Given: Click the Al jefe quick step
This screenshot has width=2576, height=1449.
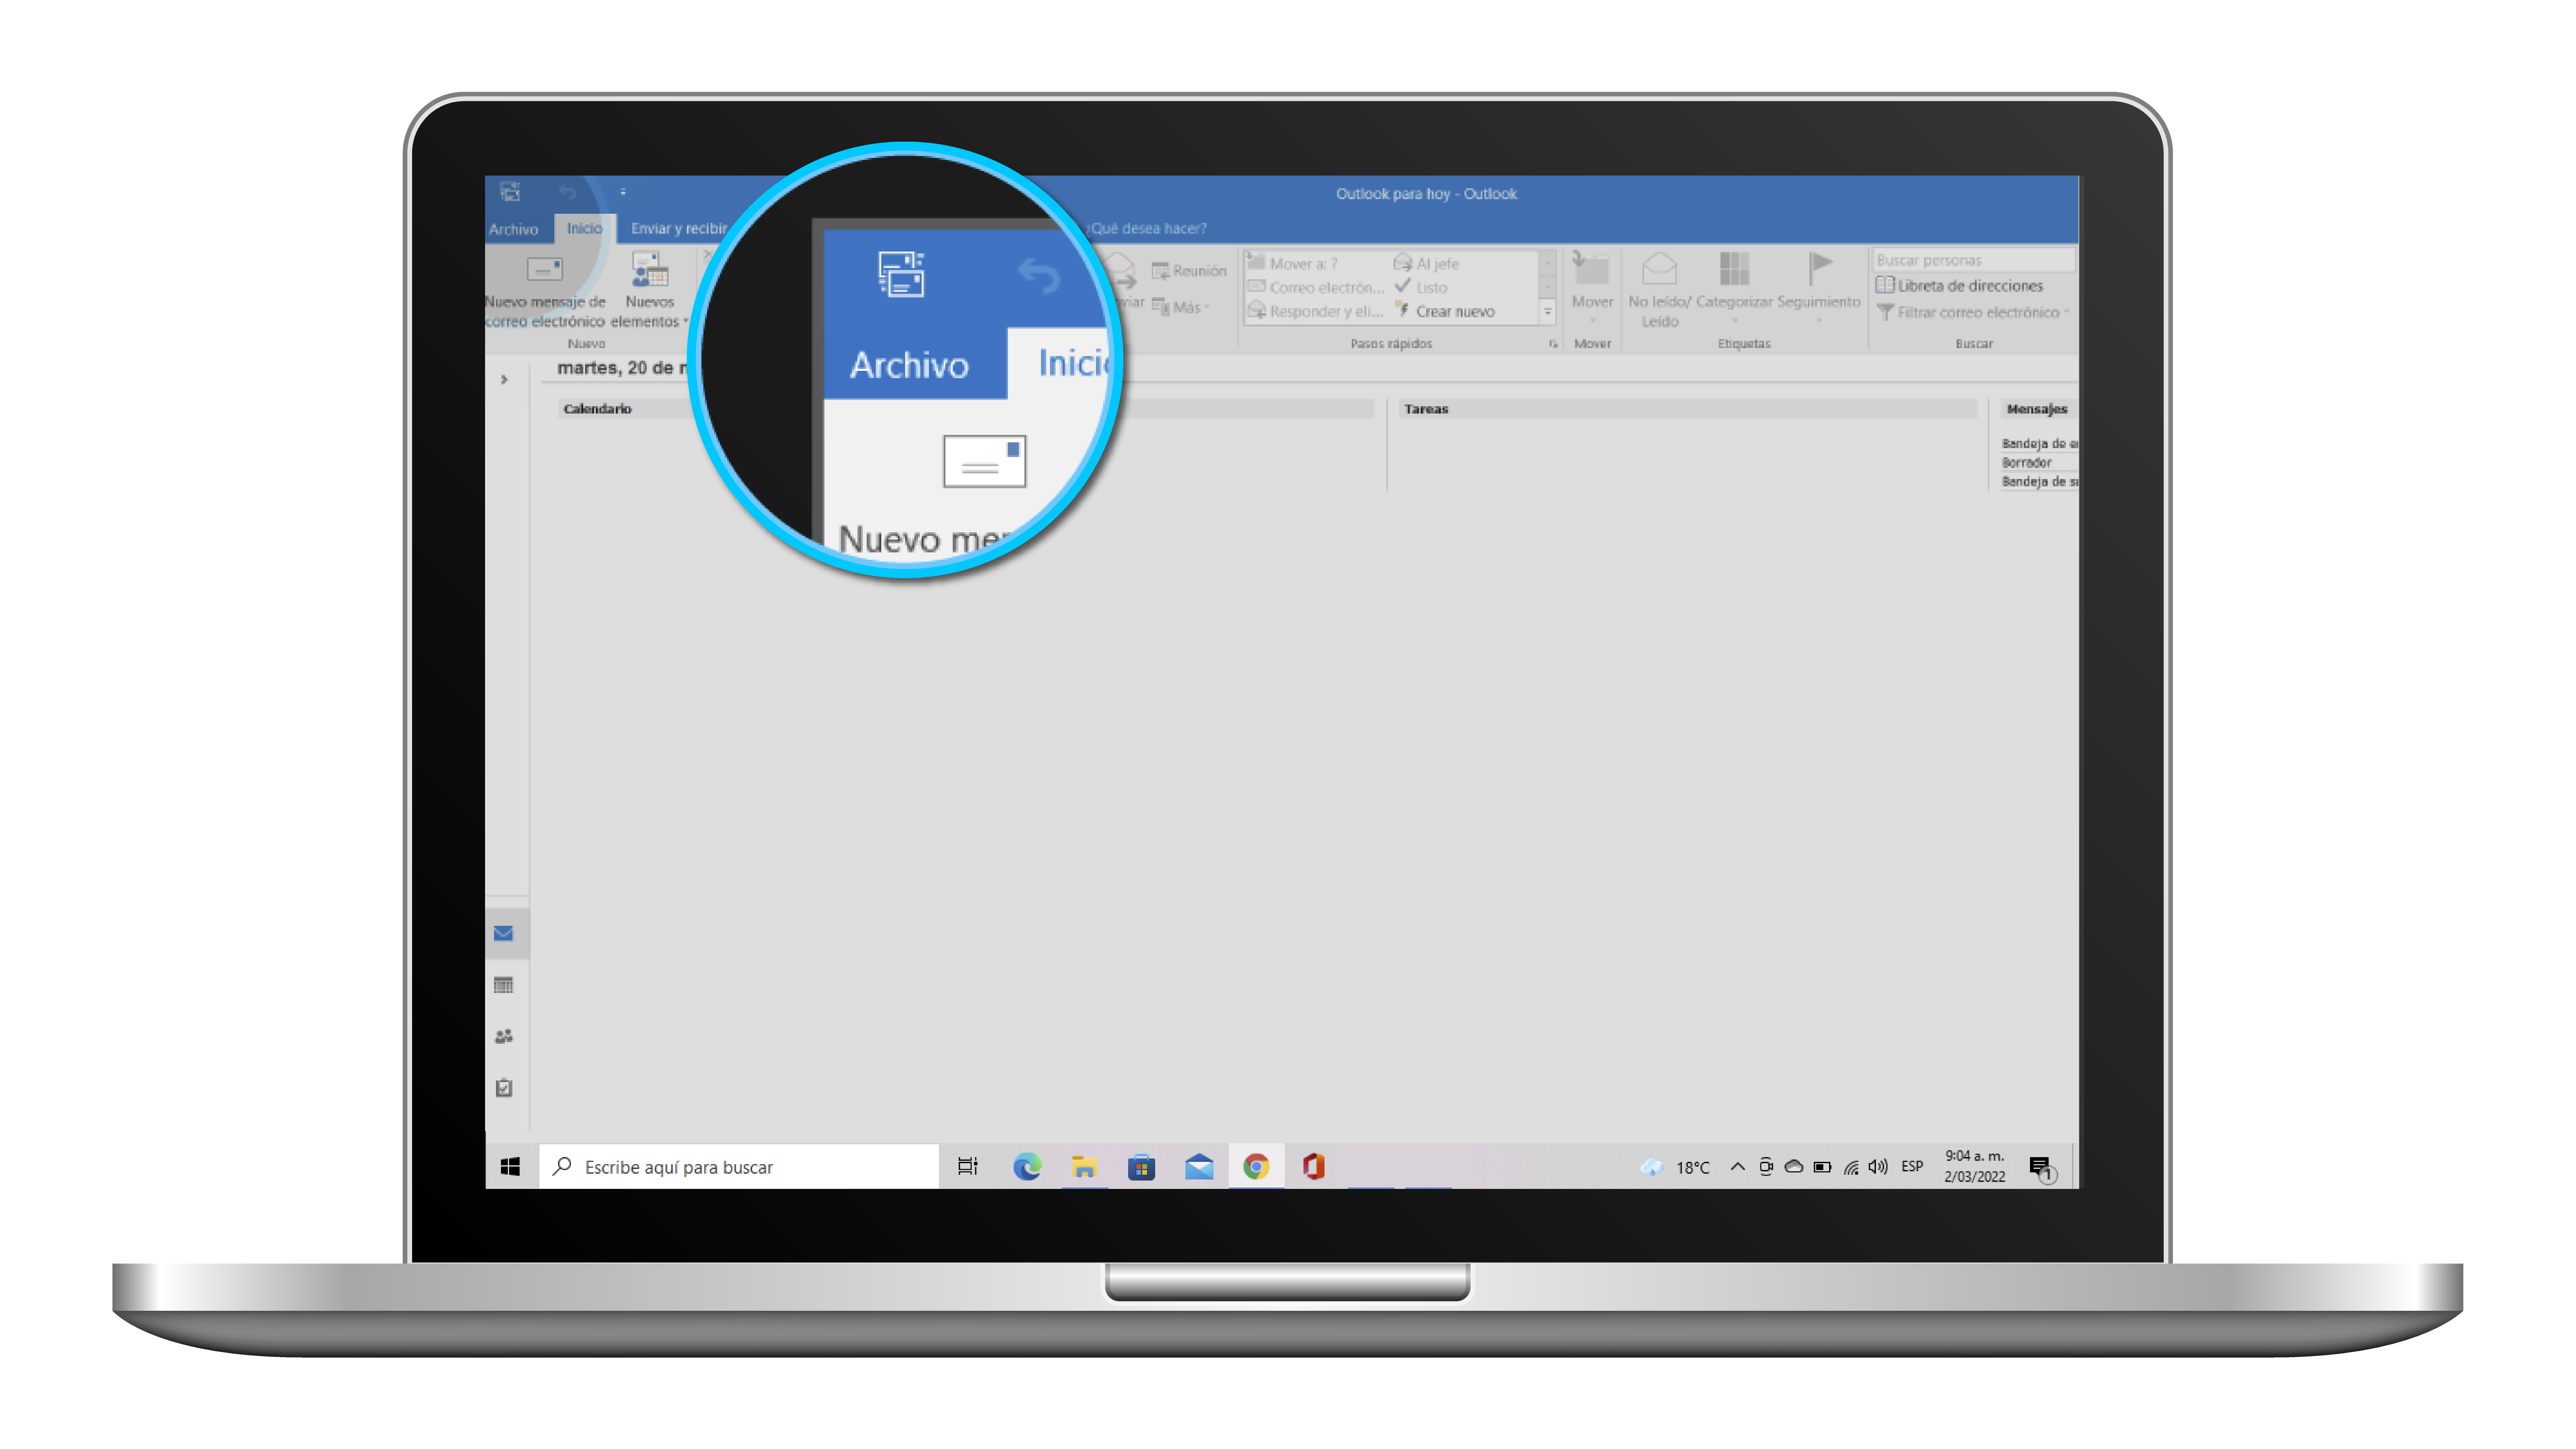Looking at the screenshot, I should 1427,264.
